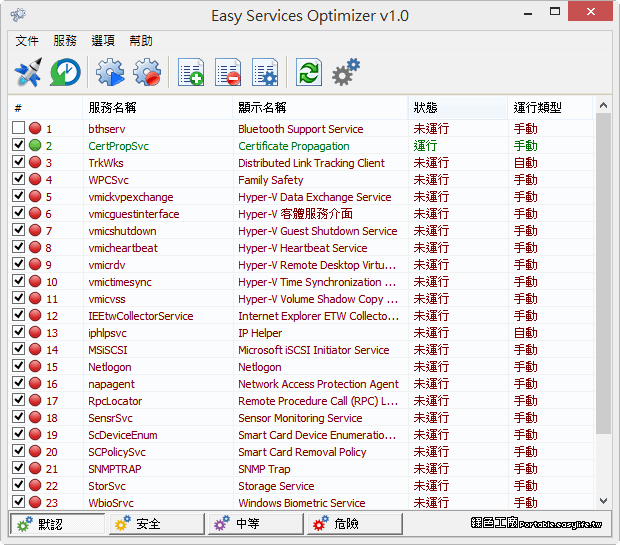
Task: Sort by the 運行類型 column header
Action: coord(550,107)
